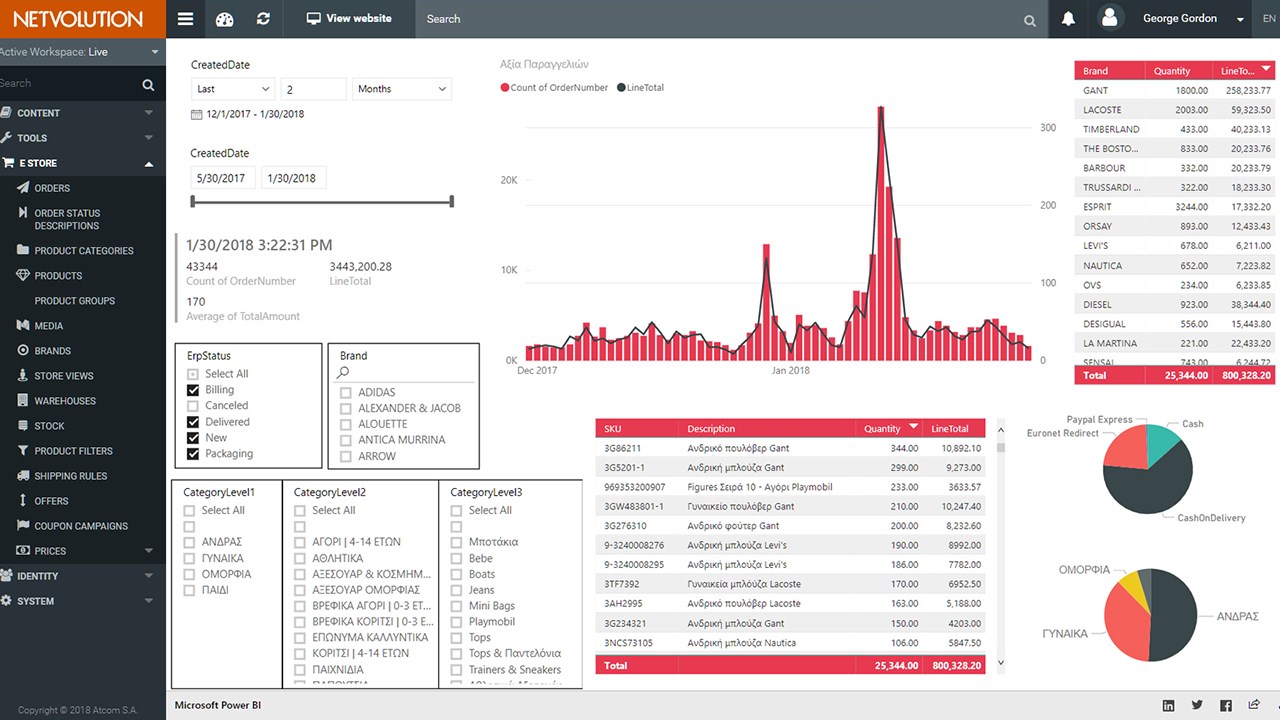Image resolution: width=1280 pixels, height=720 pixels.
Task: Click the Prices icon in sidebar
Action: pyautogui.click(x=24, y=550)
